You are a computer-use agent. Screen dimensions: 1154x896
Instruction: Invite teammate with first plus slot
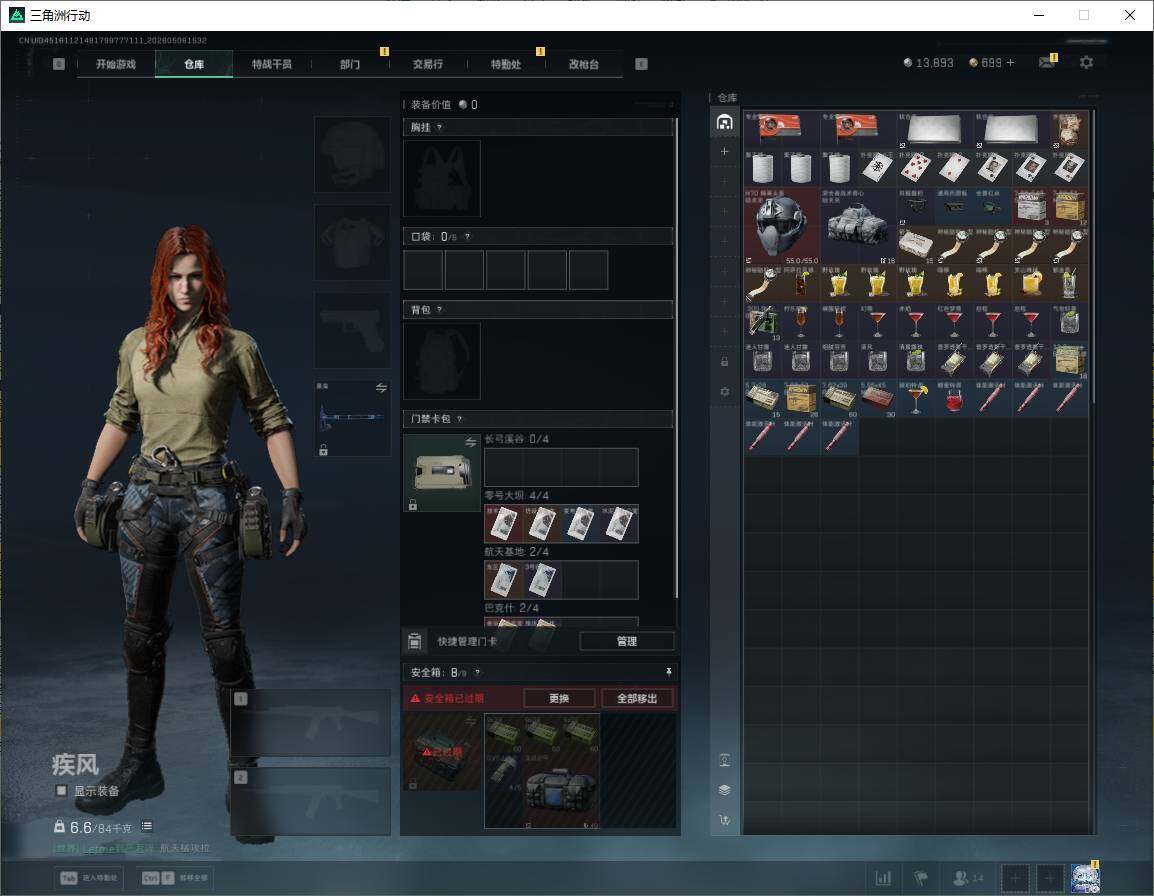(1015, 878)
